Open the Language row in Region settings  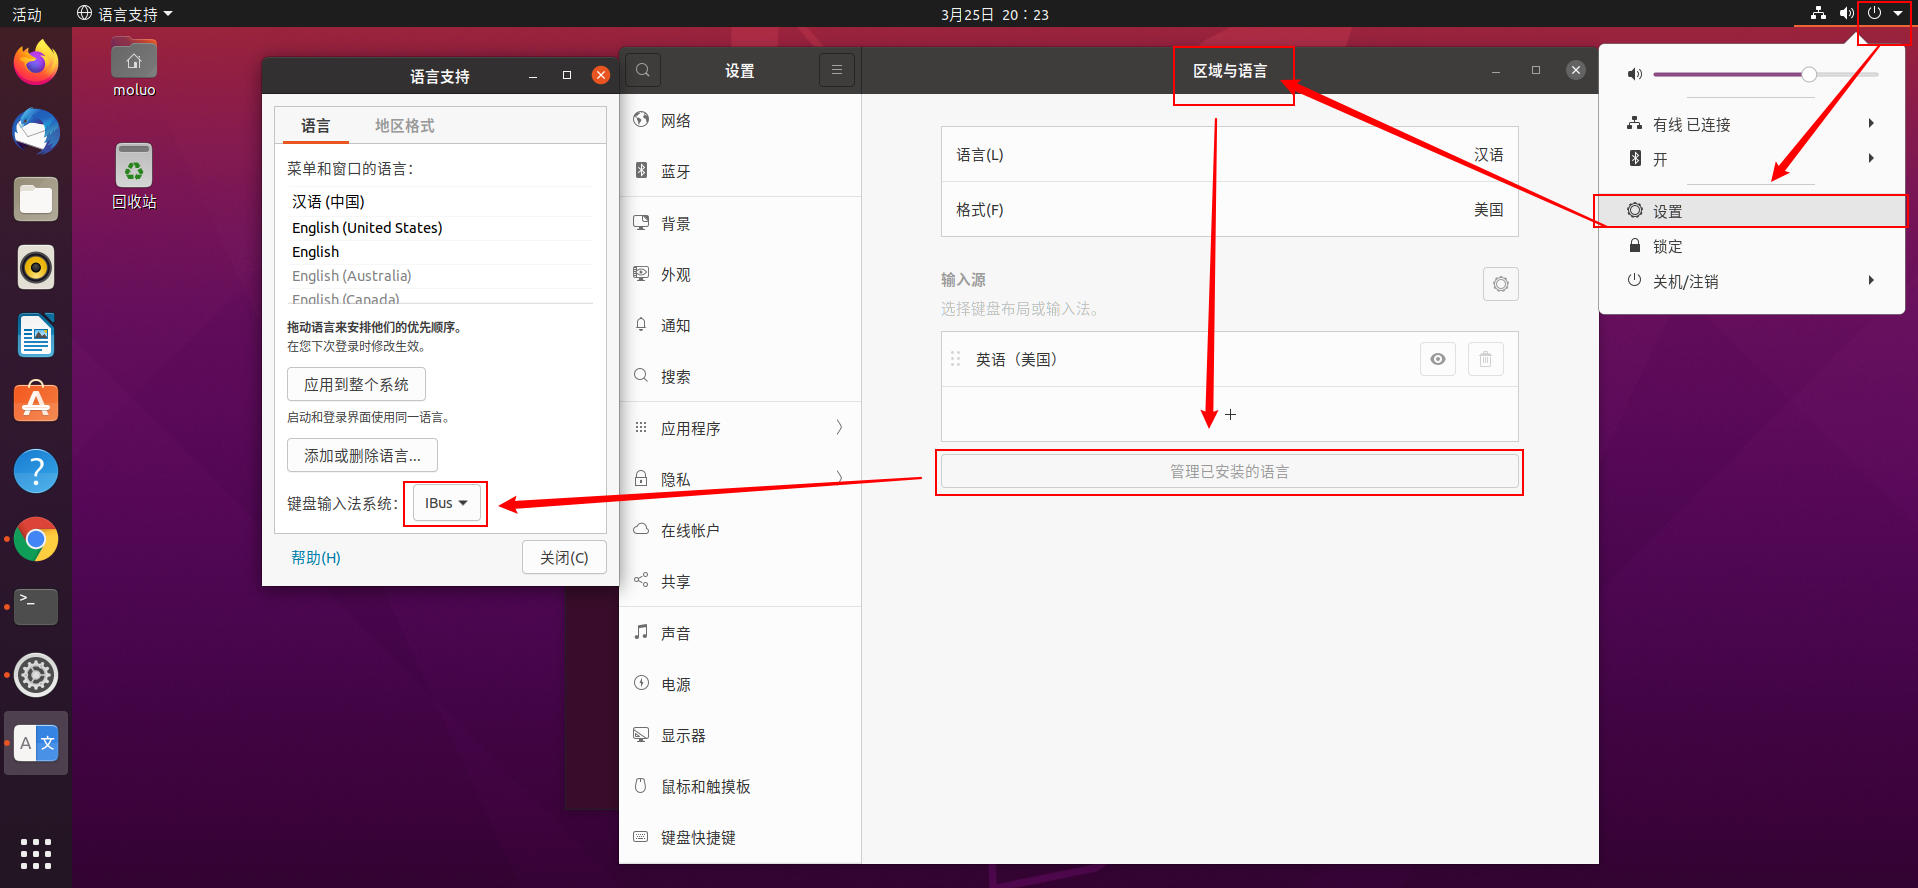[x=1230, y=154]
